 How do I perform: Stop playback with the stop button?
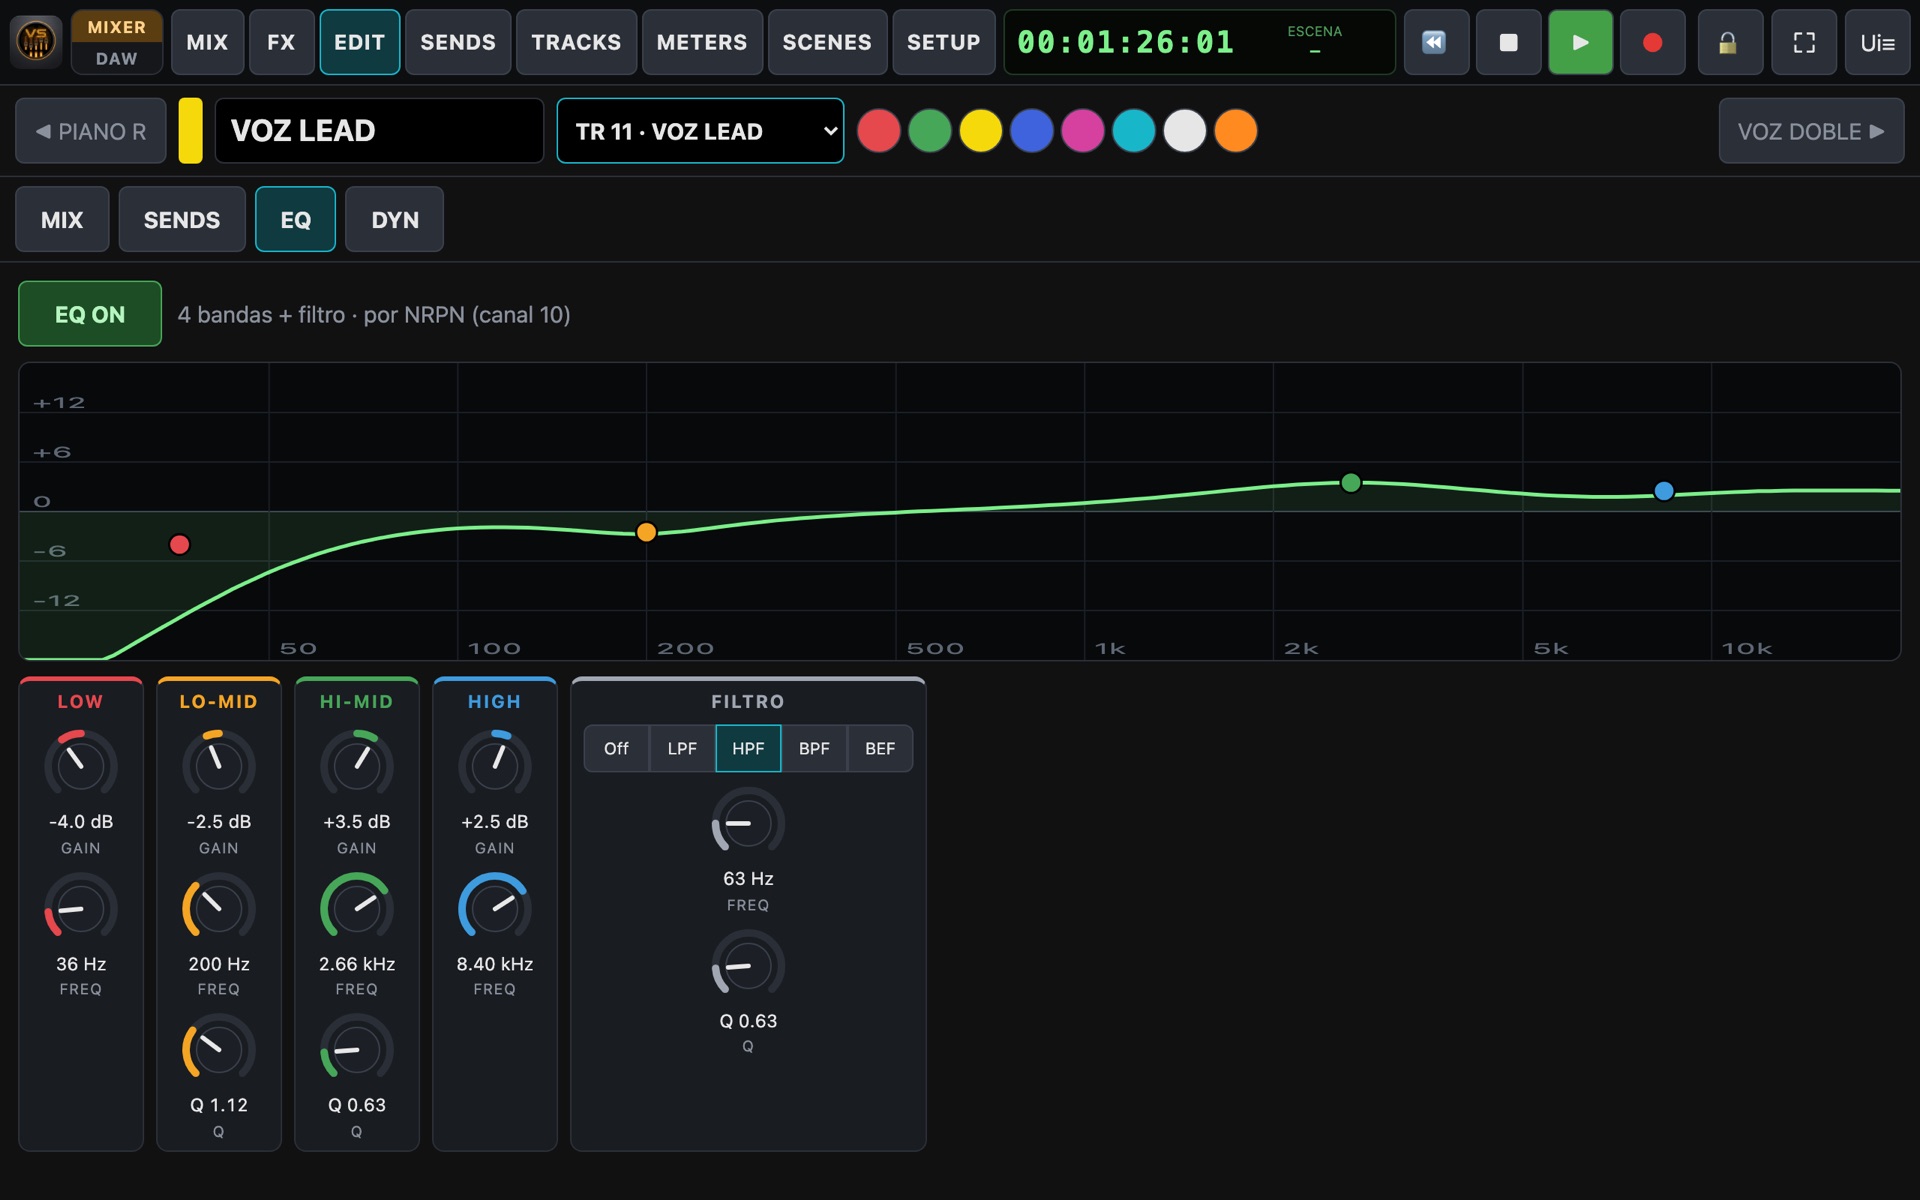(1508, 42)
